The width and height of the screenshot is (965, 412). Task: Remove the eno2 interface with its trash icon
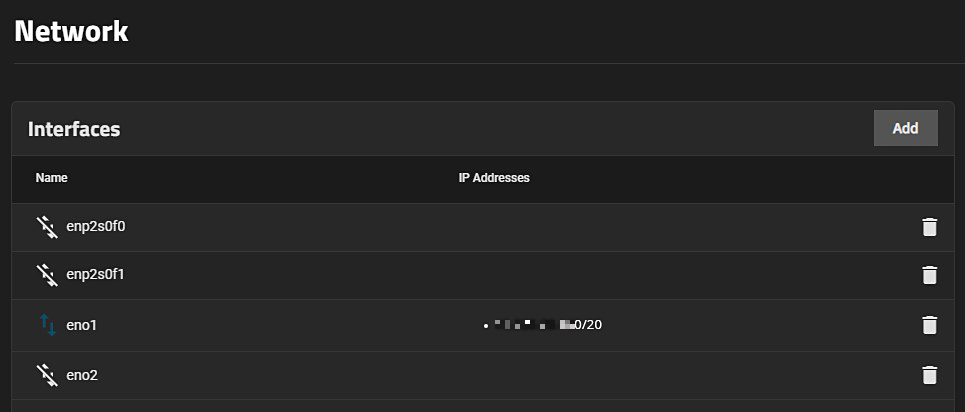click(x=929, y=375)
